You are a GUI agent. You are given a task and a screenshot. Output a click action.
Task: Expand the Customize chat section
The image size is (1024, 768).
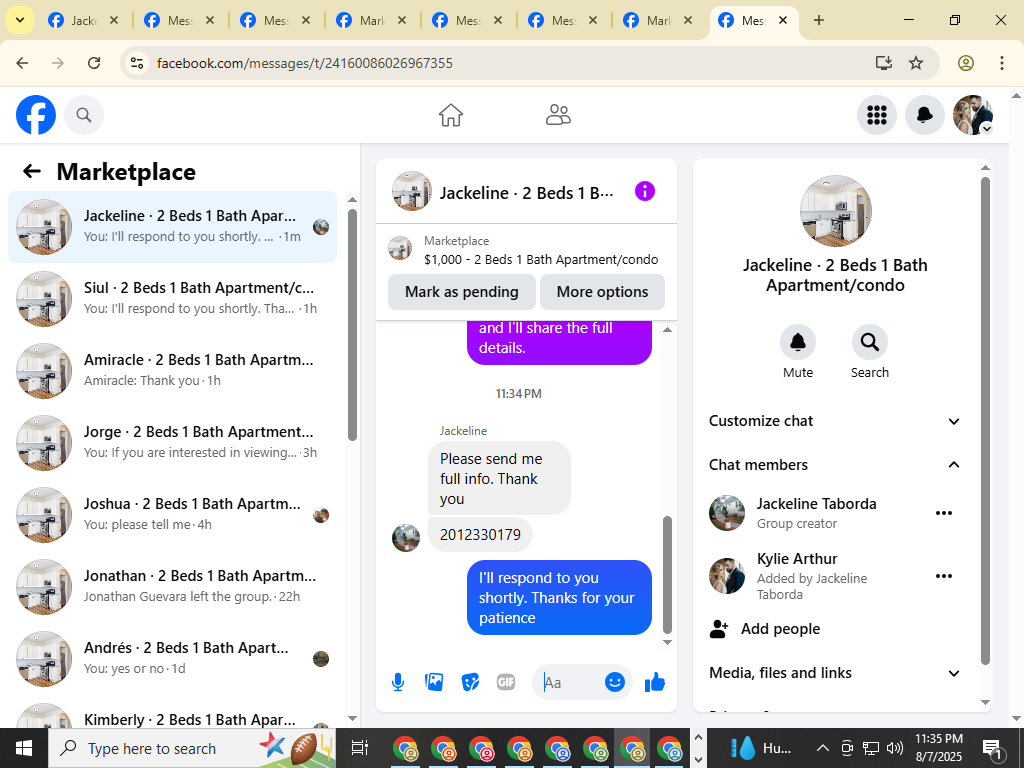tap(835, 421)
